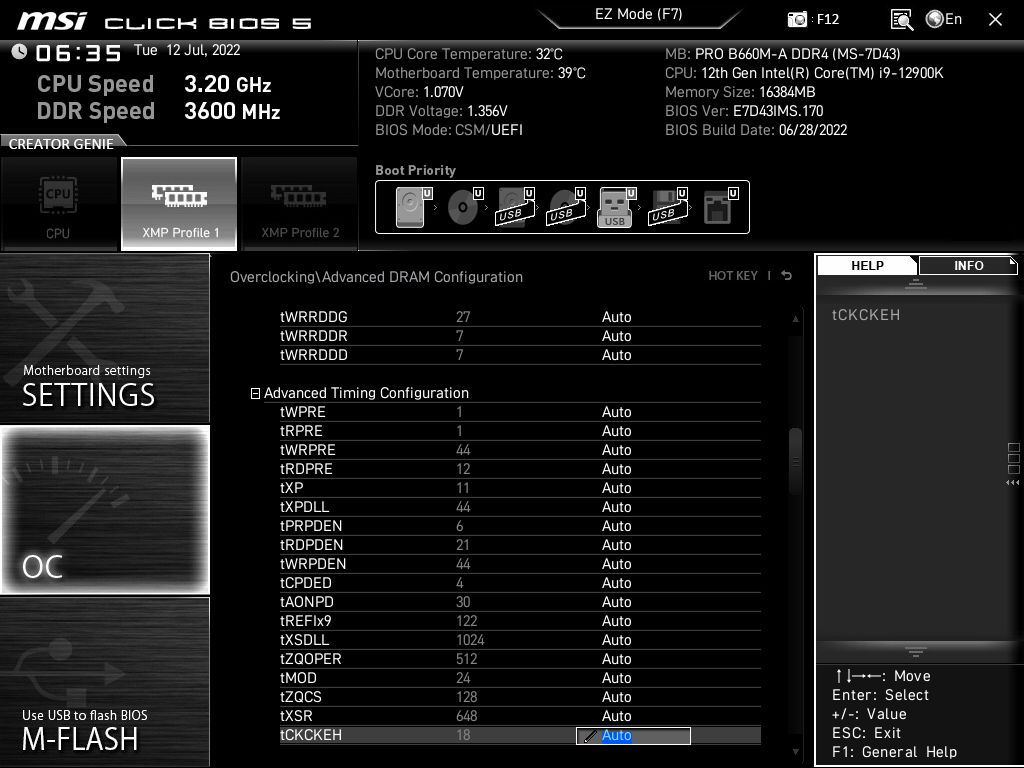Viewport: 1024px width, 768px height.
Task: Select the tAONPD timing row
Action: point(520,601)
